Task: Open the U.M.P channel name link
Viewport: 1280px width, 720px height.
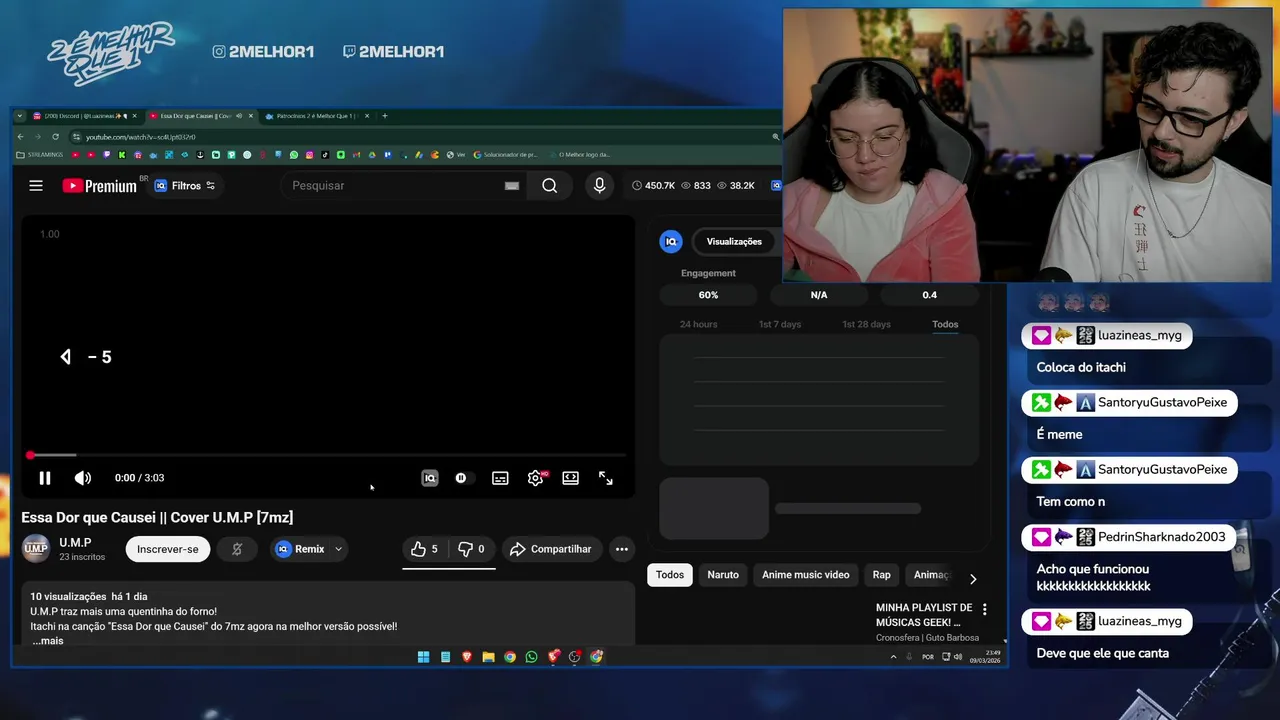Action: (x=75, y=542)
